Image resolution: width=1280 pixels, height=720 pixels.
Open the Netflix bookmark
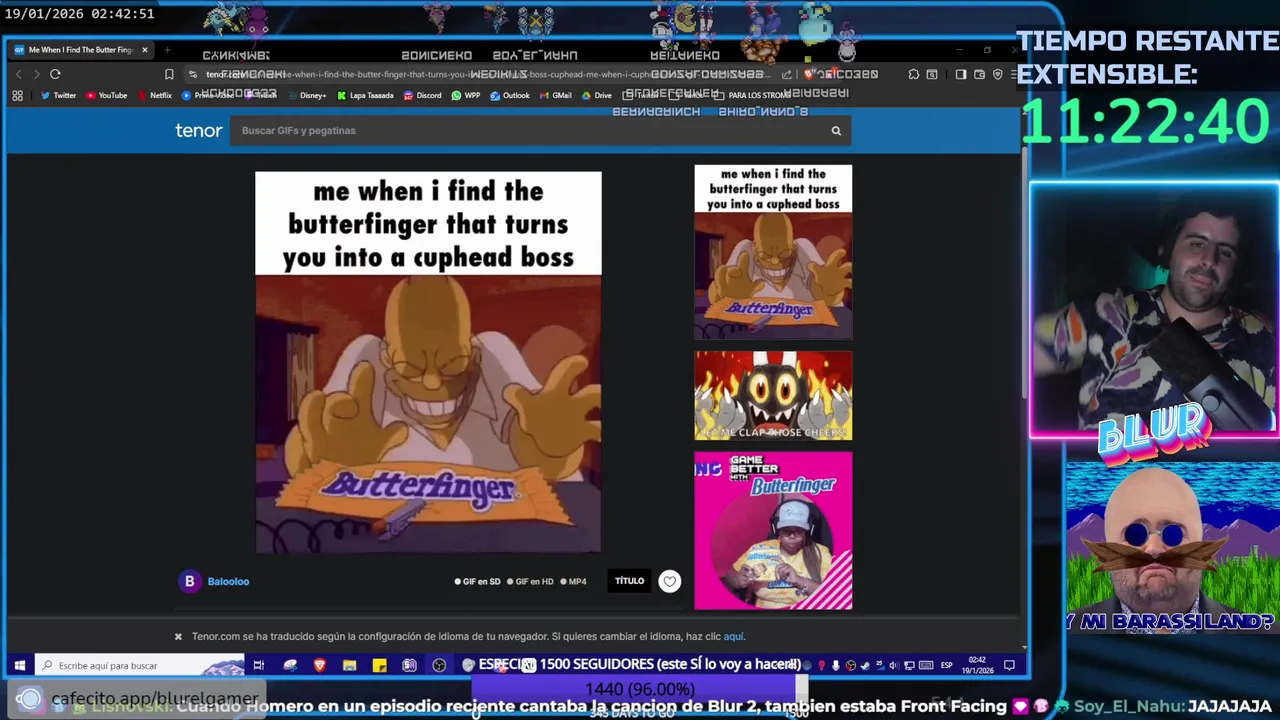[x=155, y=96]
